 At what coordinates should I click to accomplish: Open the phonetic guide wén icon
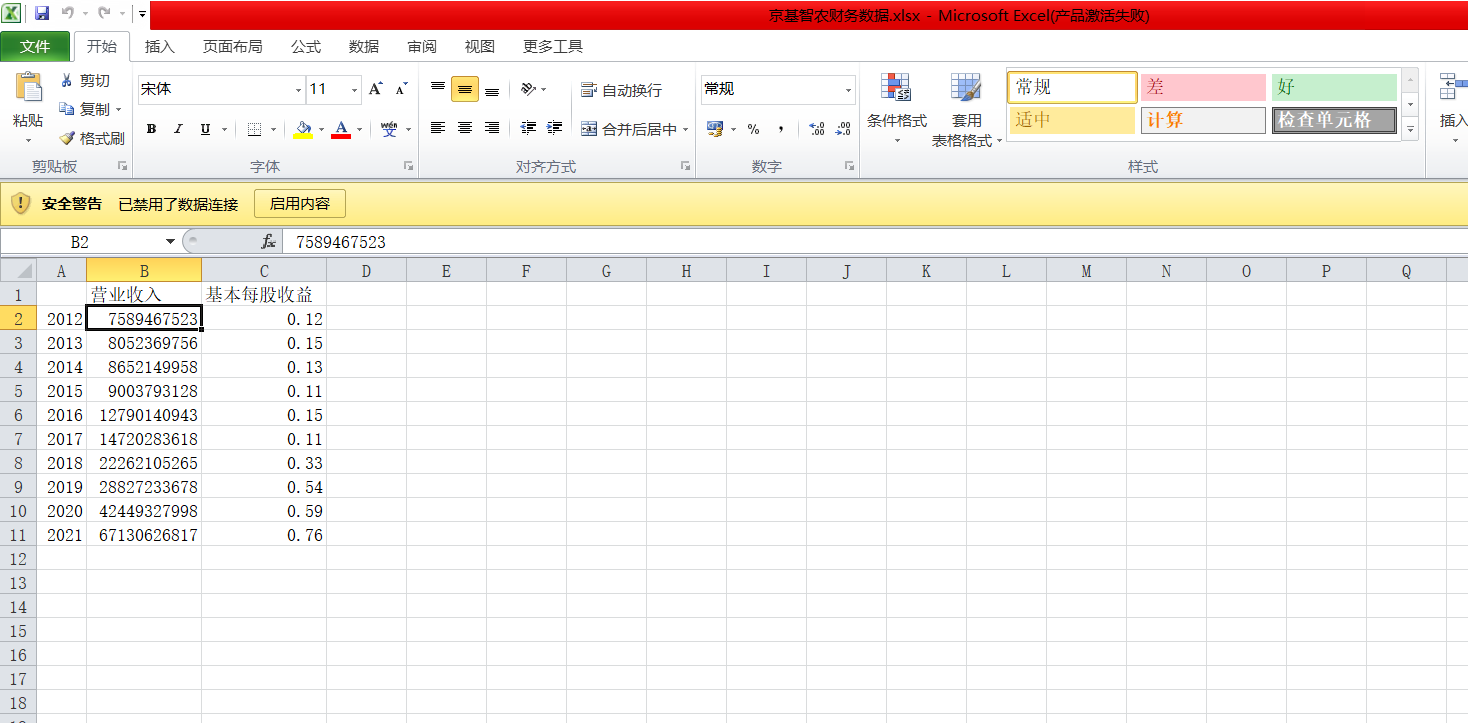coord(389,129)
